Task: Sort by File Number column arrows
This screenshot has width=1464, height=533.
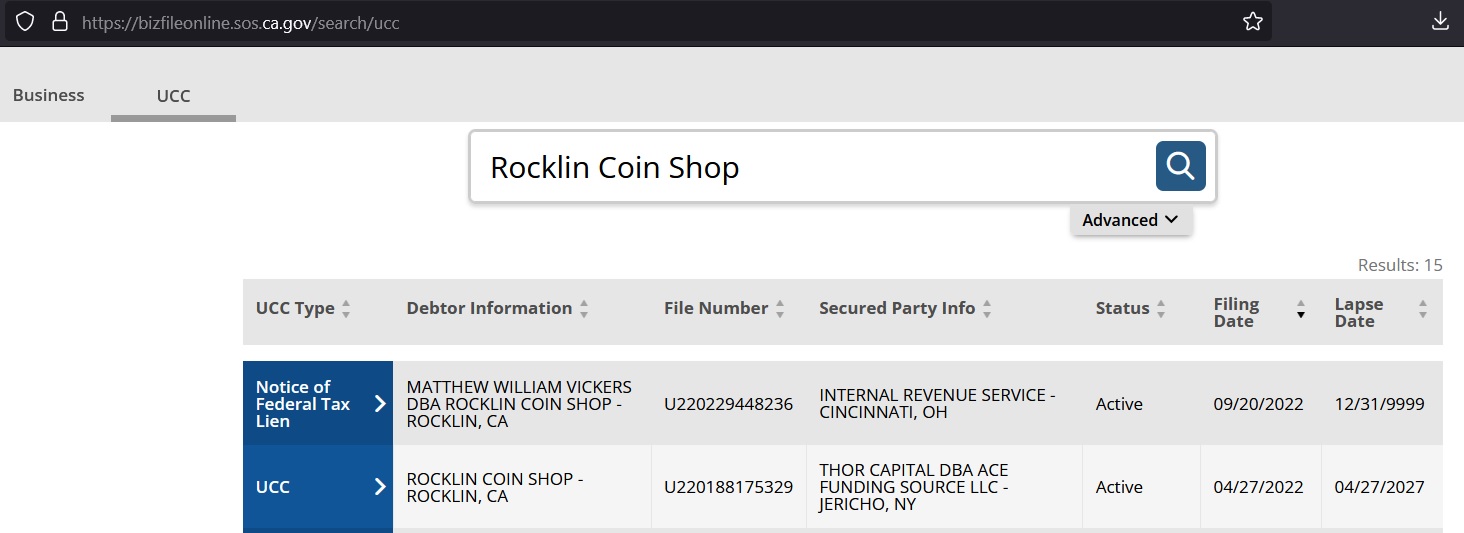Action: (x=780, y=309)
